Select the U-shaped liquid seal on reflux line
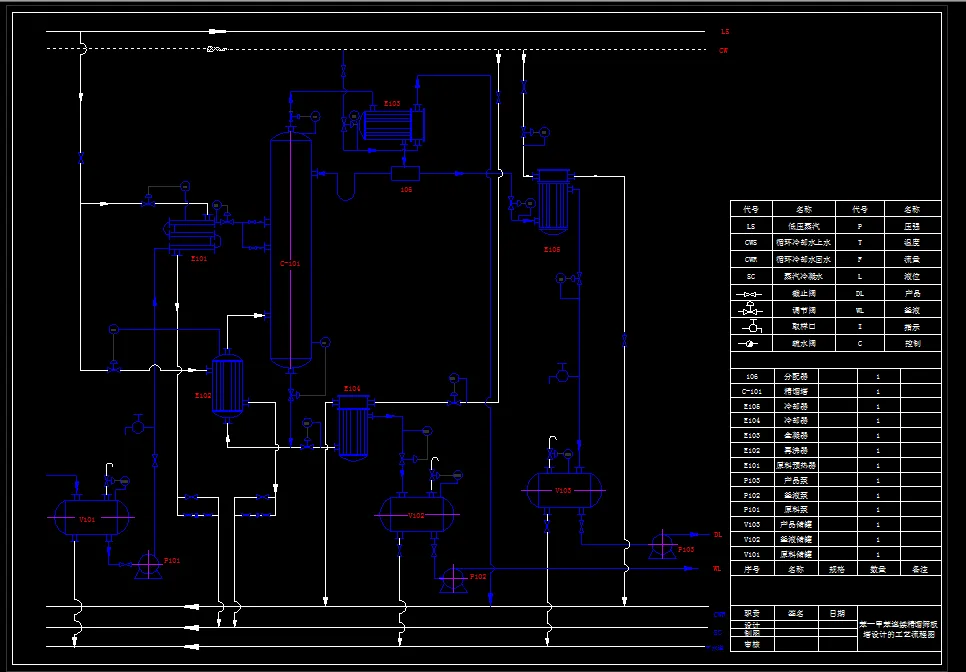Viewport: 966px width, 672px height. pos(346,186)
